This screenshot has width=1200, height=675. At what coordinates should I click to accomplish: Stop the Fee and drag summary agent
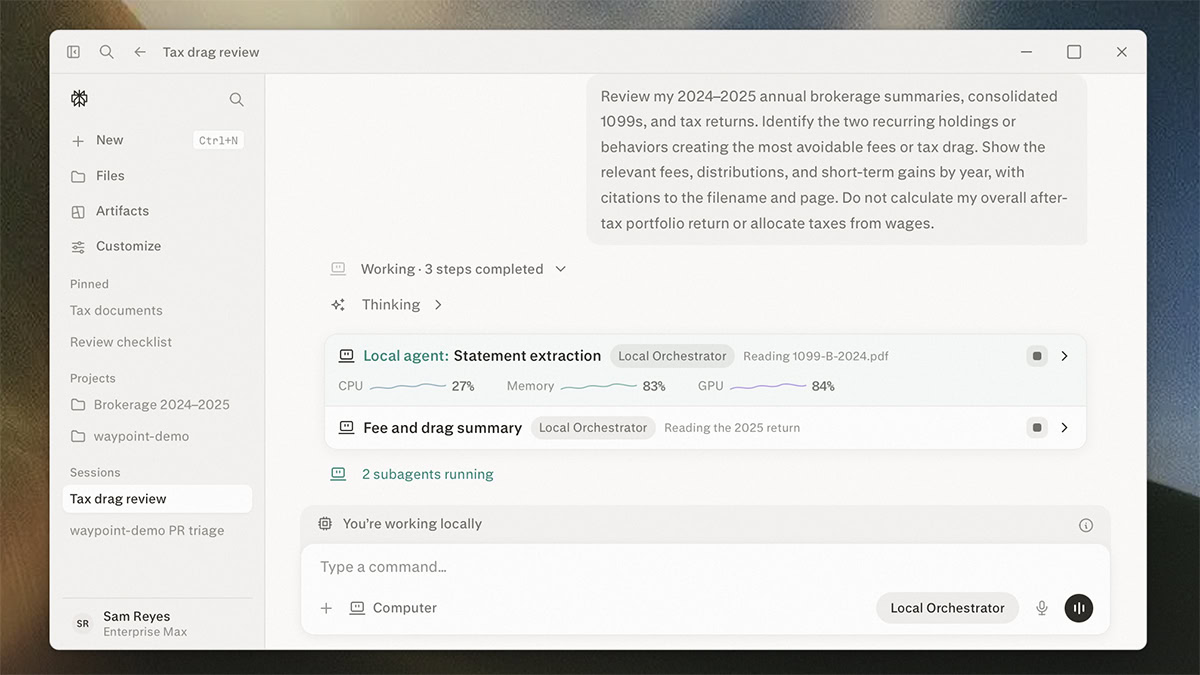pyautogui.click(x=1037, y=428)
